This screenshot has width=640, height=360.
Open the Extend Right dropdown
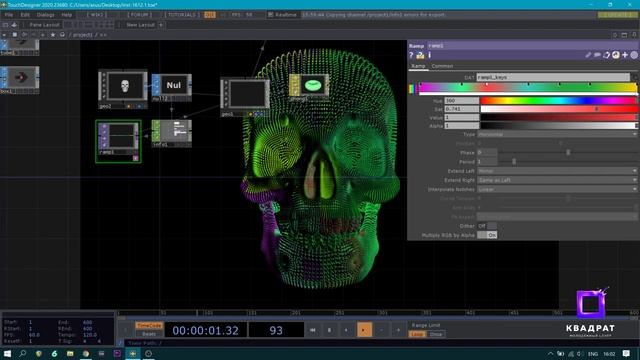(x=557, y=180)
